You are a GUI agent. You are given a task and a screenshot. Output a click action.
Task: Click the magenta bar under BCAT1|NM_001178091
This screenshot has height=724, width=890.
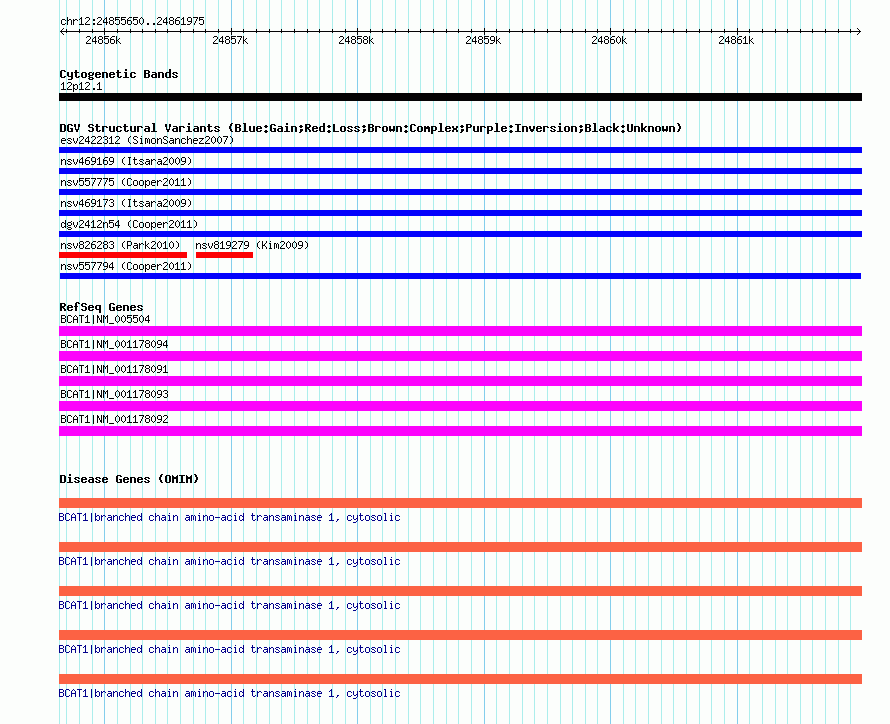460,381
